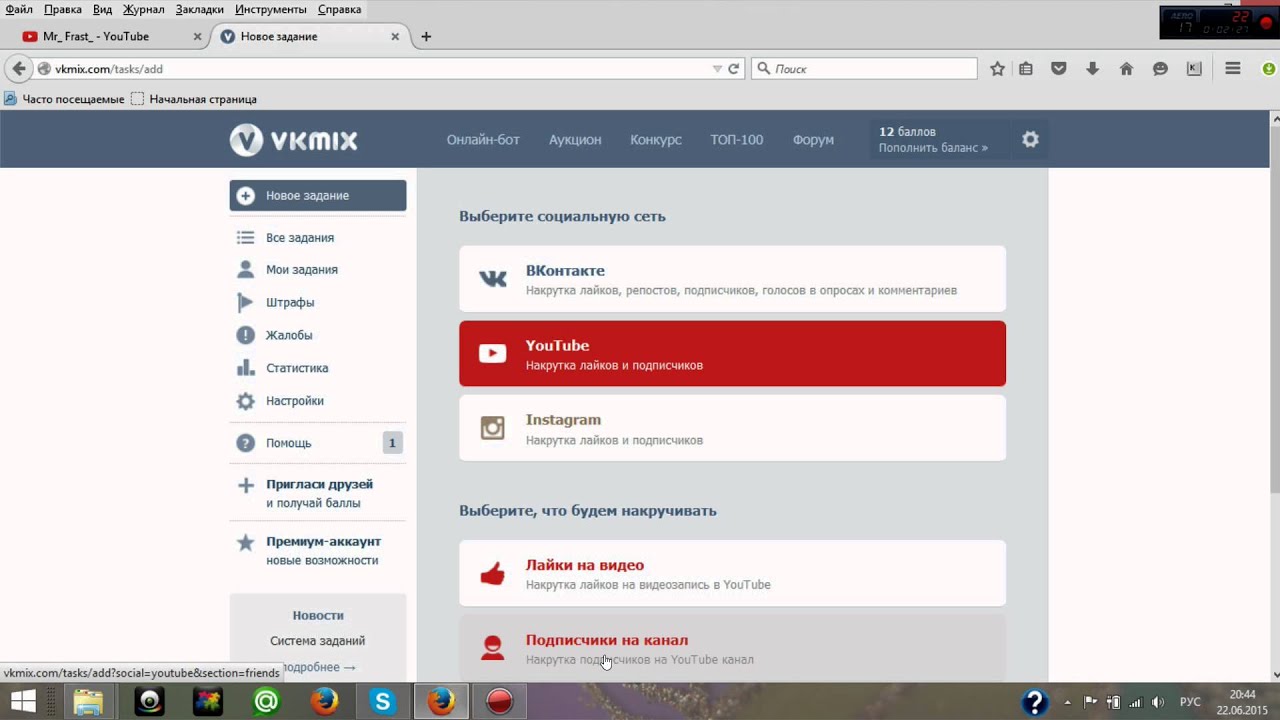Open the Аукцион page from top navigation

pyautogui.click(x=575, y=140)
